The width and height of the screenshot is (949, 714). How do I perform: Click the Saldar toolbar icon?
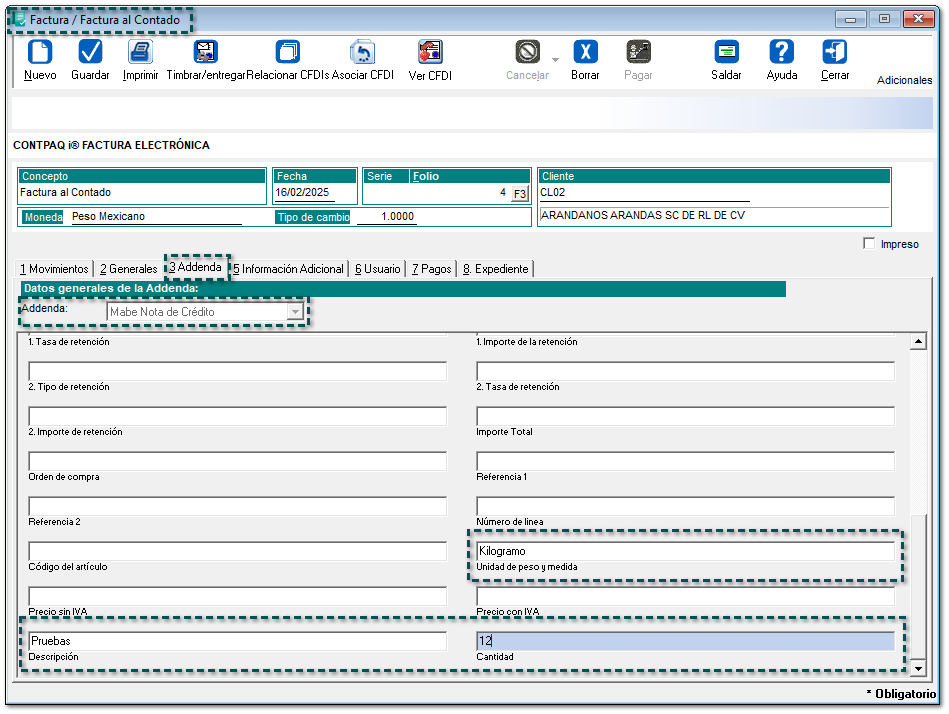[726, 53]
